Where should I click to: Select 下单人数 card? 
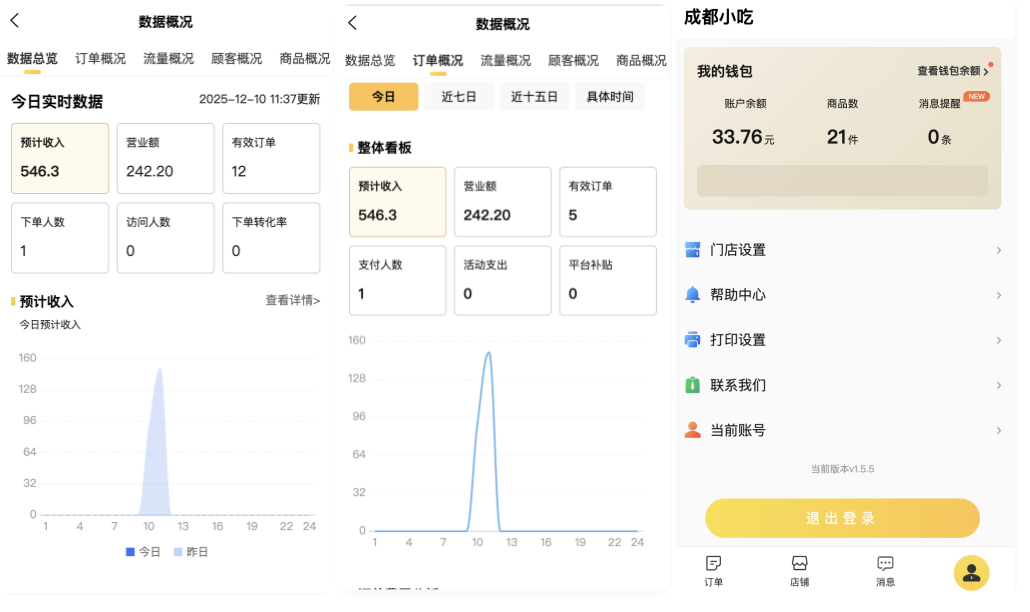(60, 238)
